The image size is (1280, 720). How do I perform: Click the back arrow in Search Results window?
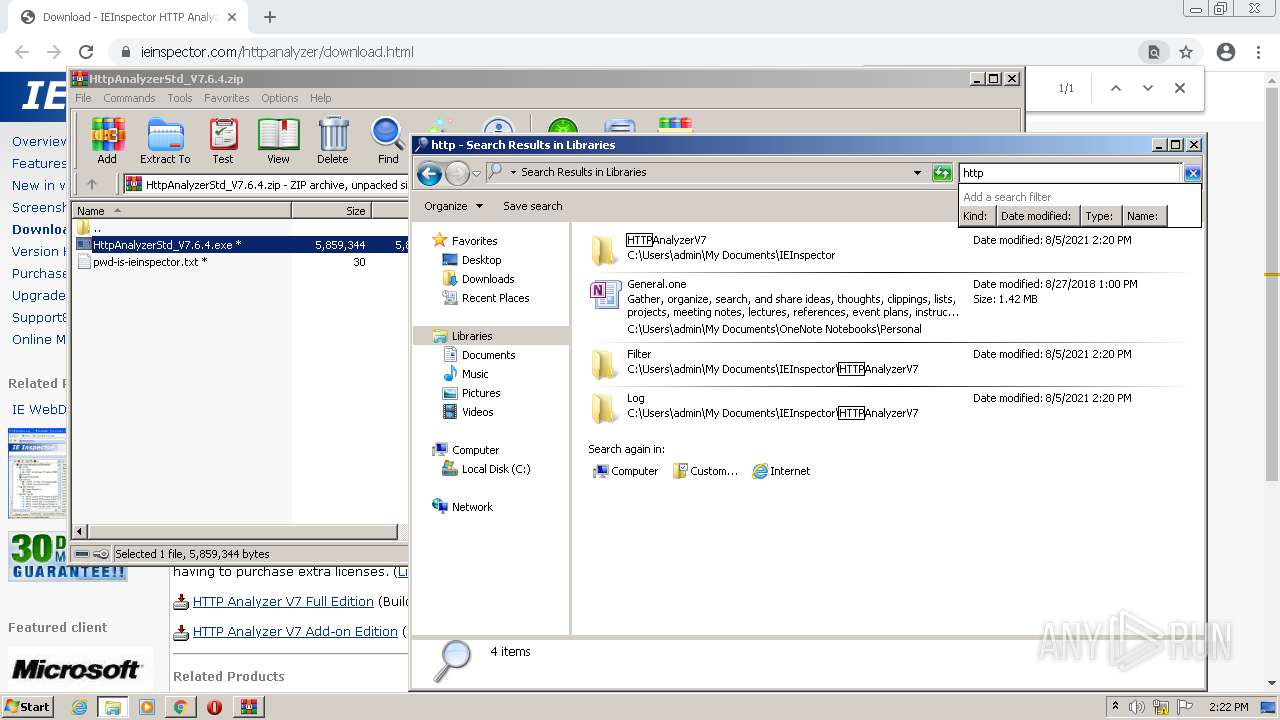point(429,173)
